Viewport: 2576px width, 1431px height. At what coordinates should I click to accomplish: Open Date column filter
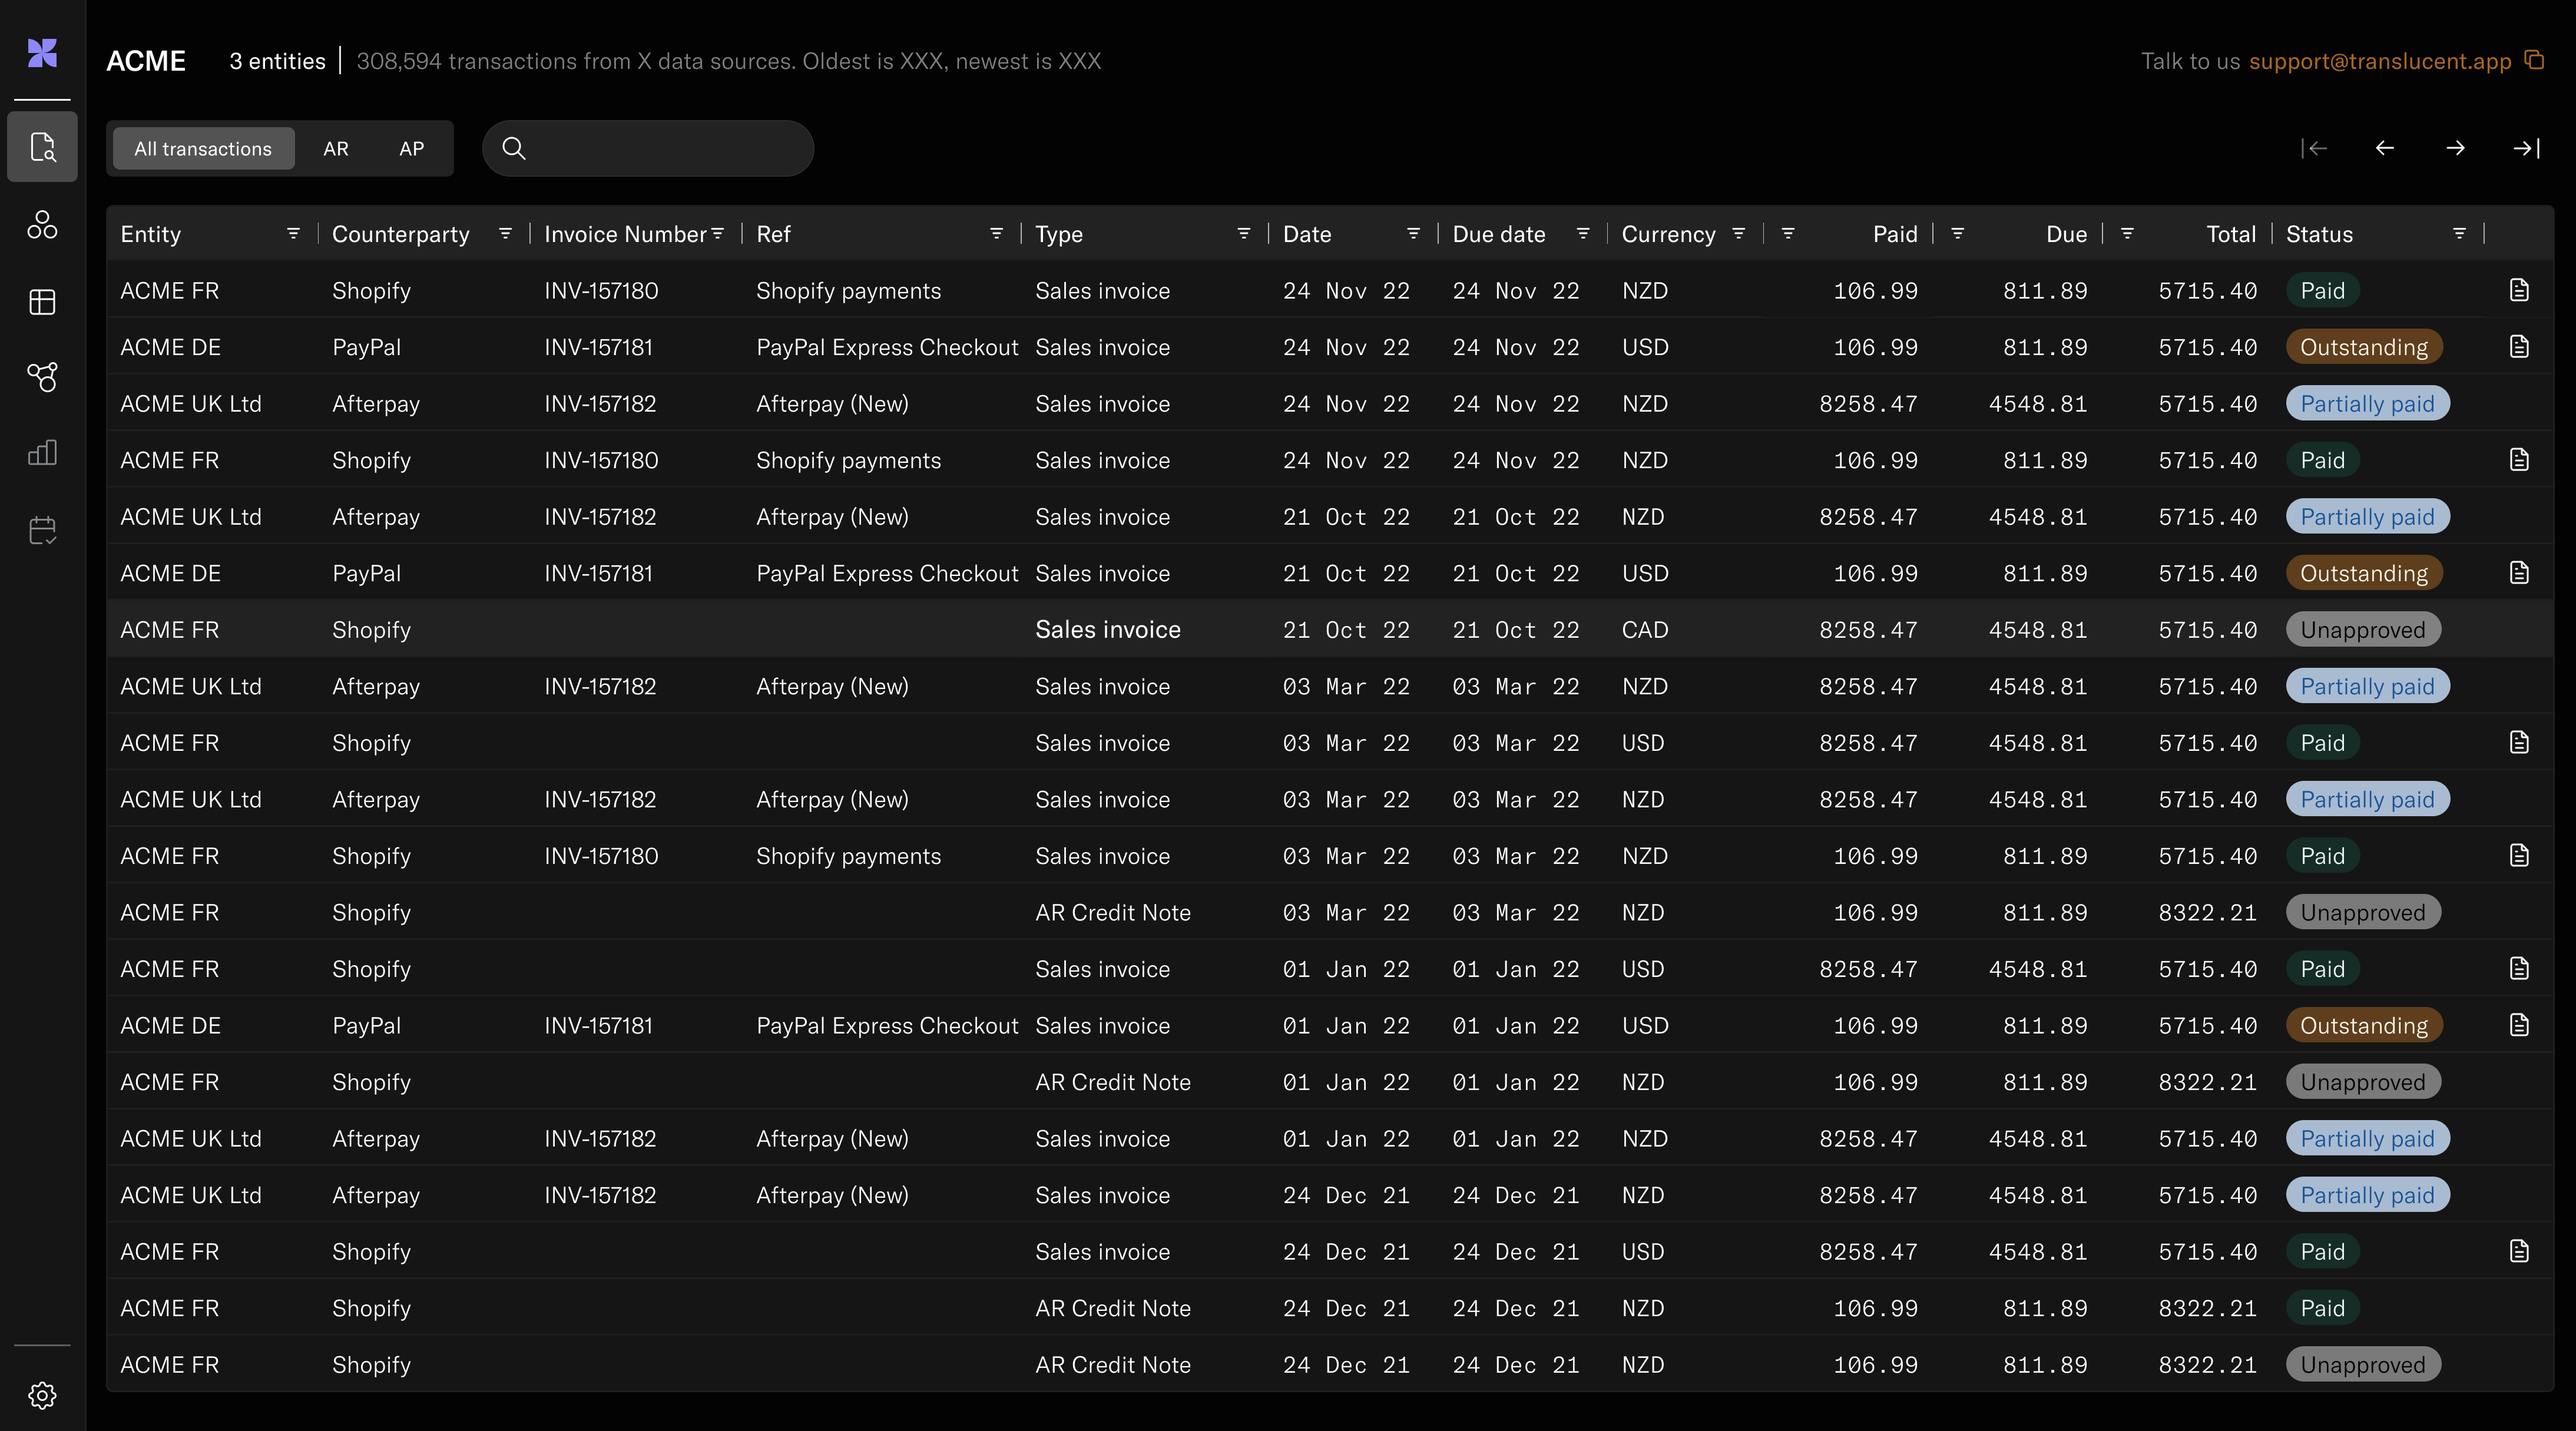1413,233
